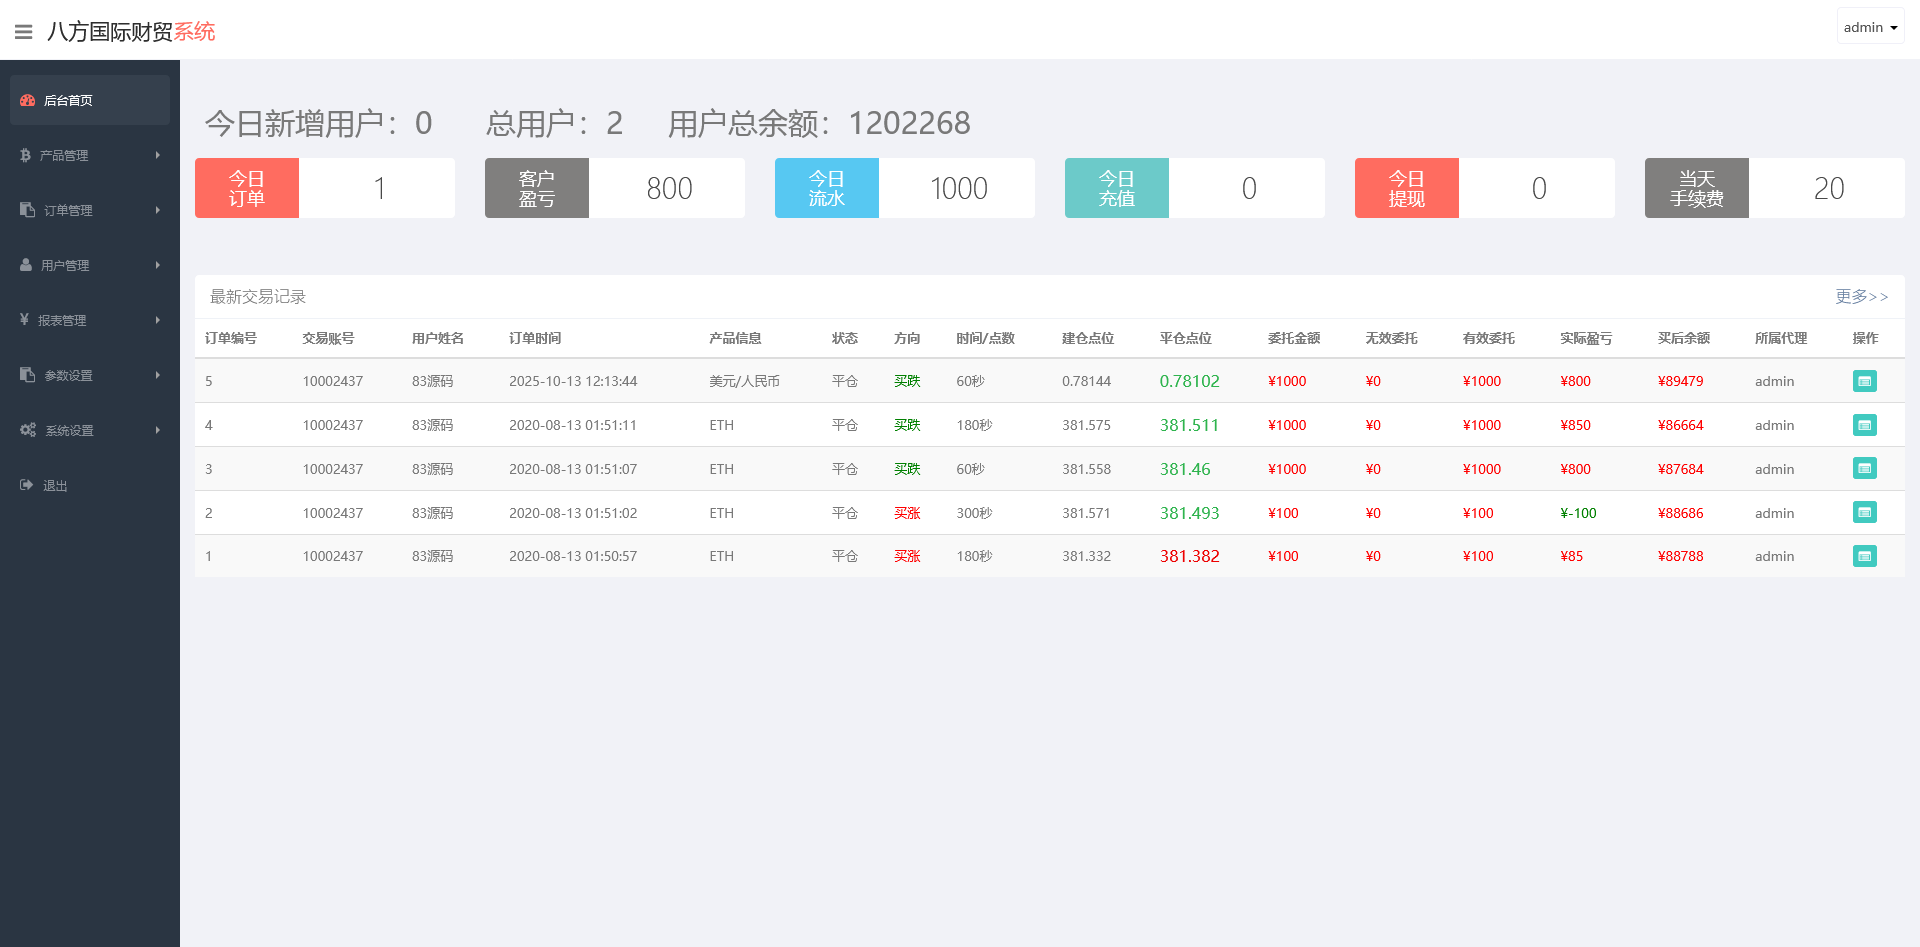Click the red 今日订单 stat tile

247,188
